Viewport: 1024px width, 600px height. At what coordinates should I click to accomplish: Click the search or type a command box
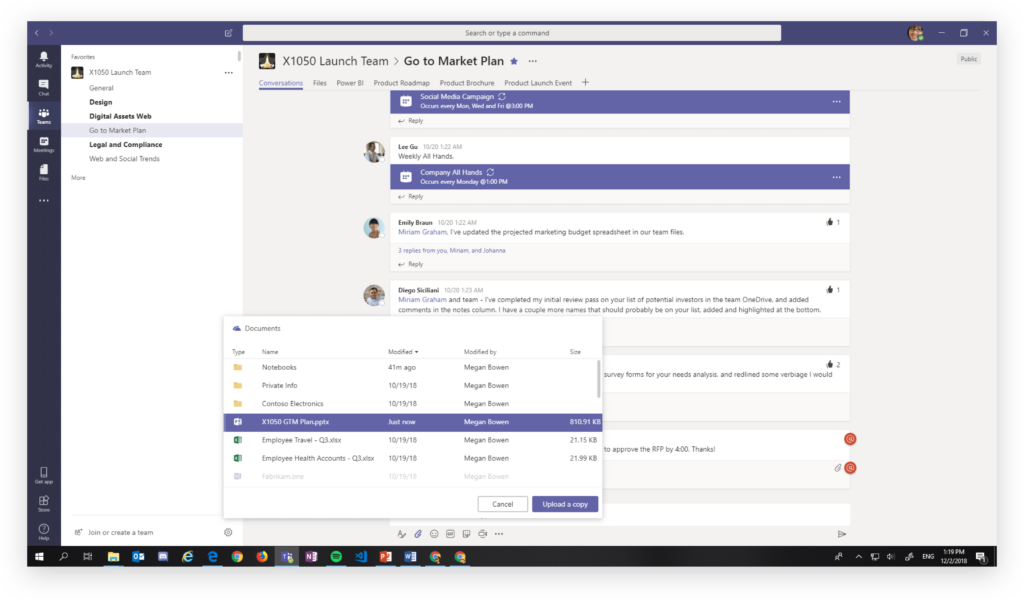point(511,33)
